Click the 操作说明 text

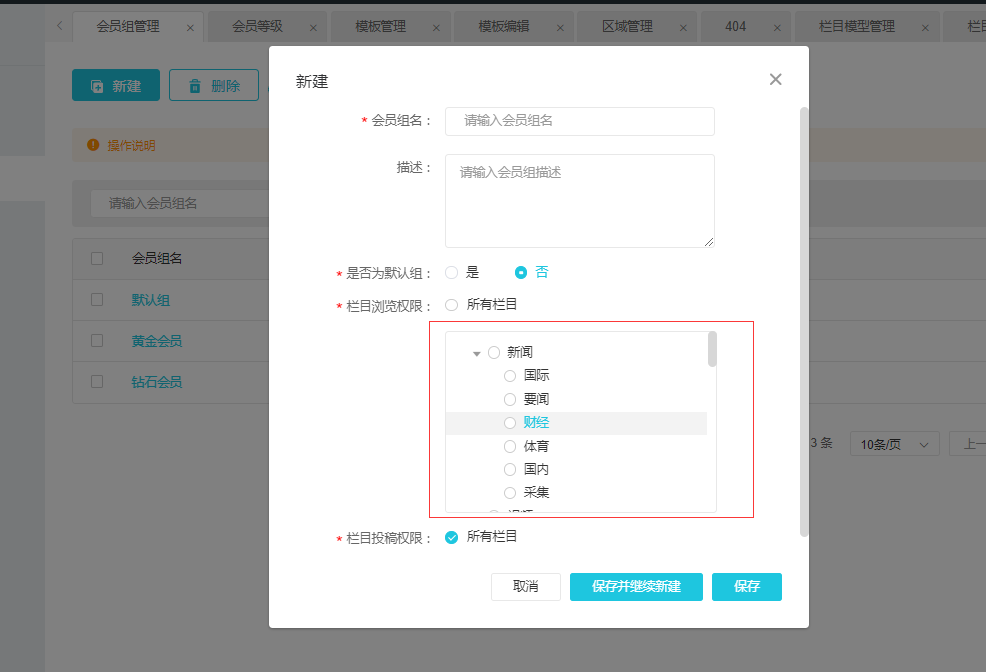[131, 145]
